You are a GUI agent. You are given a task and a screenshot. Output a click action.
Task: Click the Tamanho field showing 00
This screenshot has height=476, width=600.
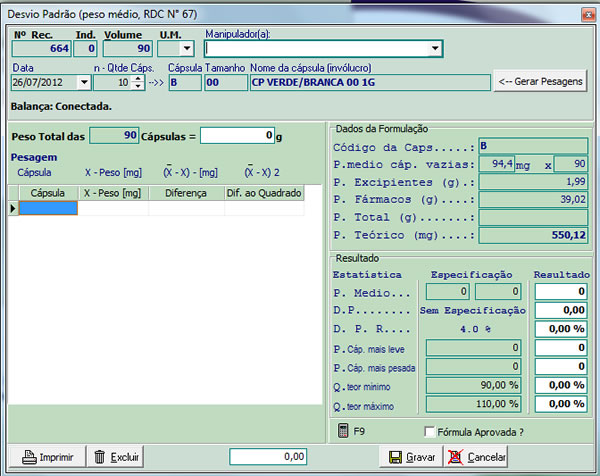tap(226, 82)
